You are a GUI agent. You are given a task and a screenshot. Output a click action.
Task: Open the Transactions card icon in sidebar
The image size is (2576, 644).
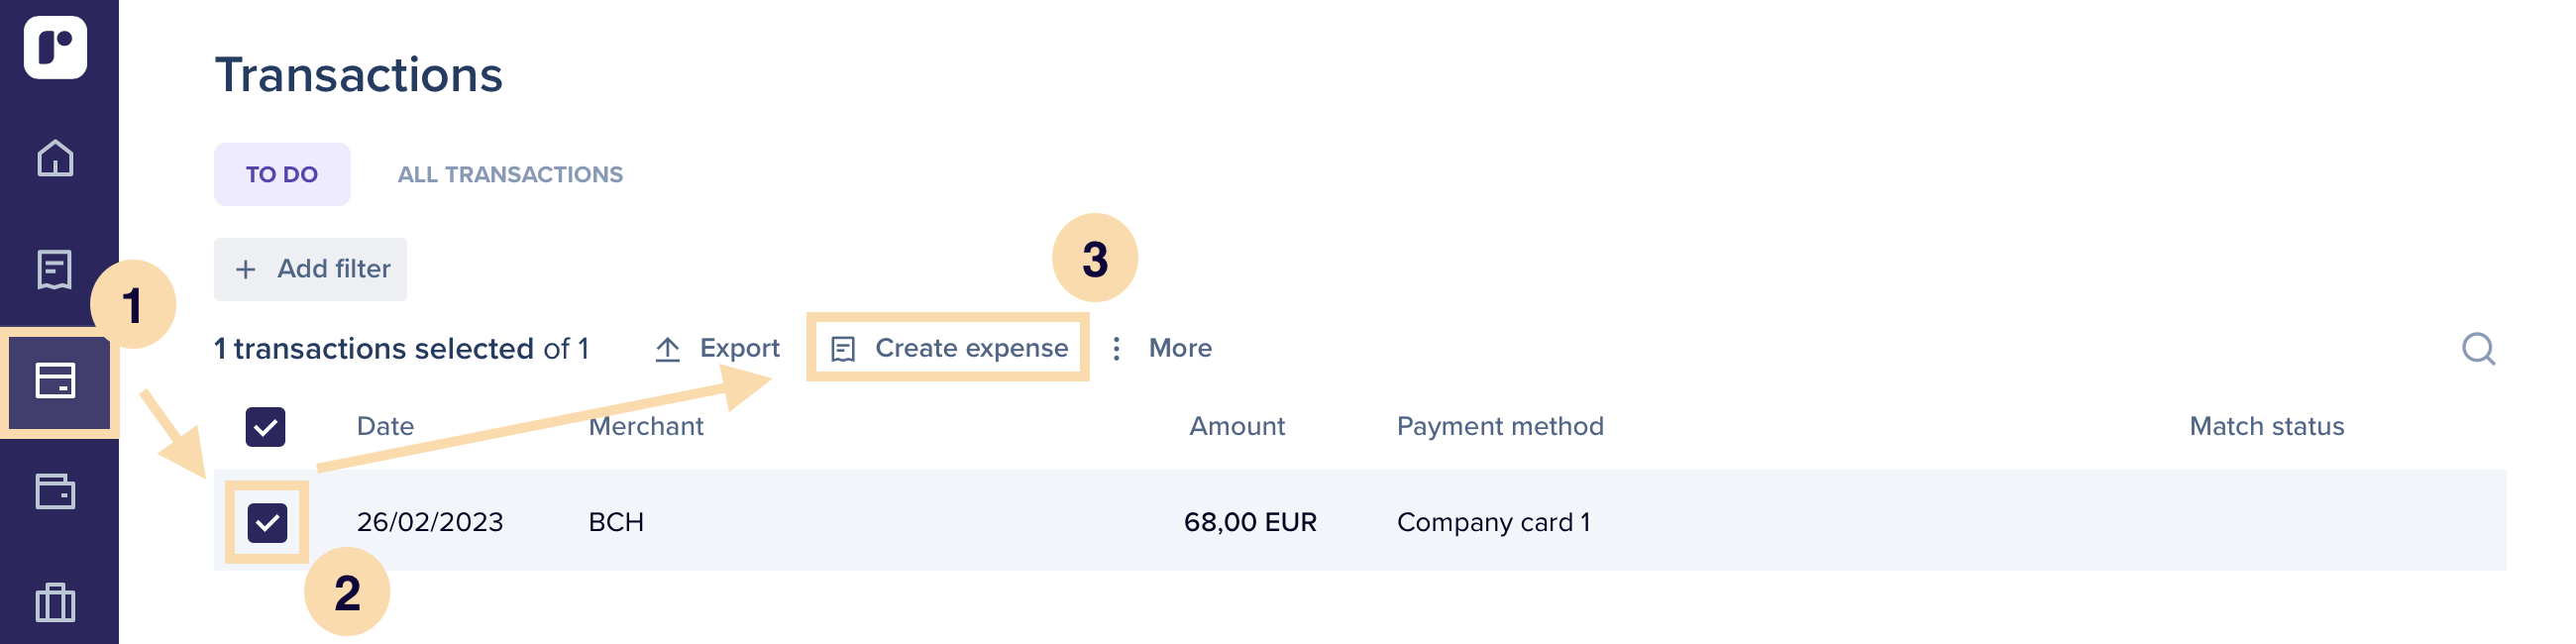[55, 381]
